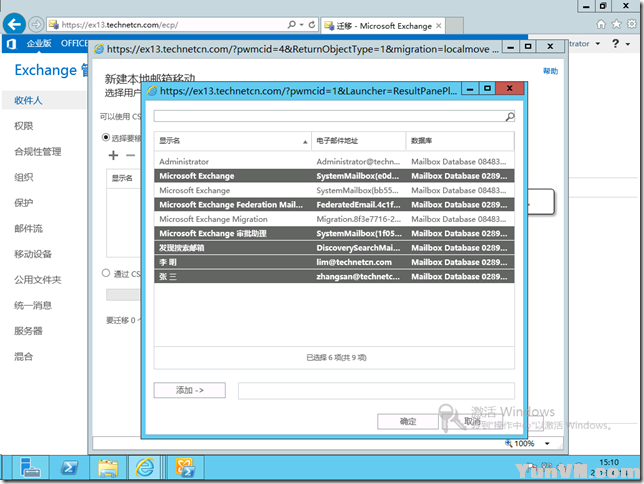Expand the help question mark dropdown arrow
The width and height of the screenshot is (644, 484).
point(628,44)
